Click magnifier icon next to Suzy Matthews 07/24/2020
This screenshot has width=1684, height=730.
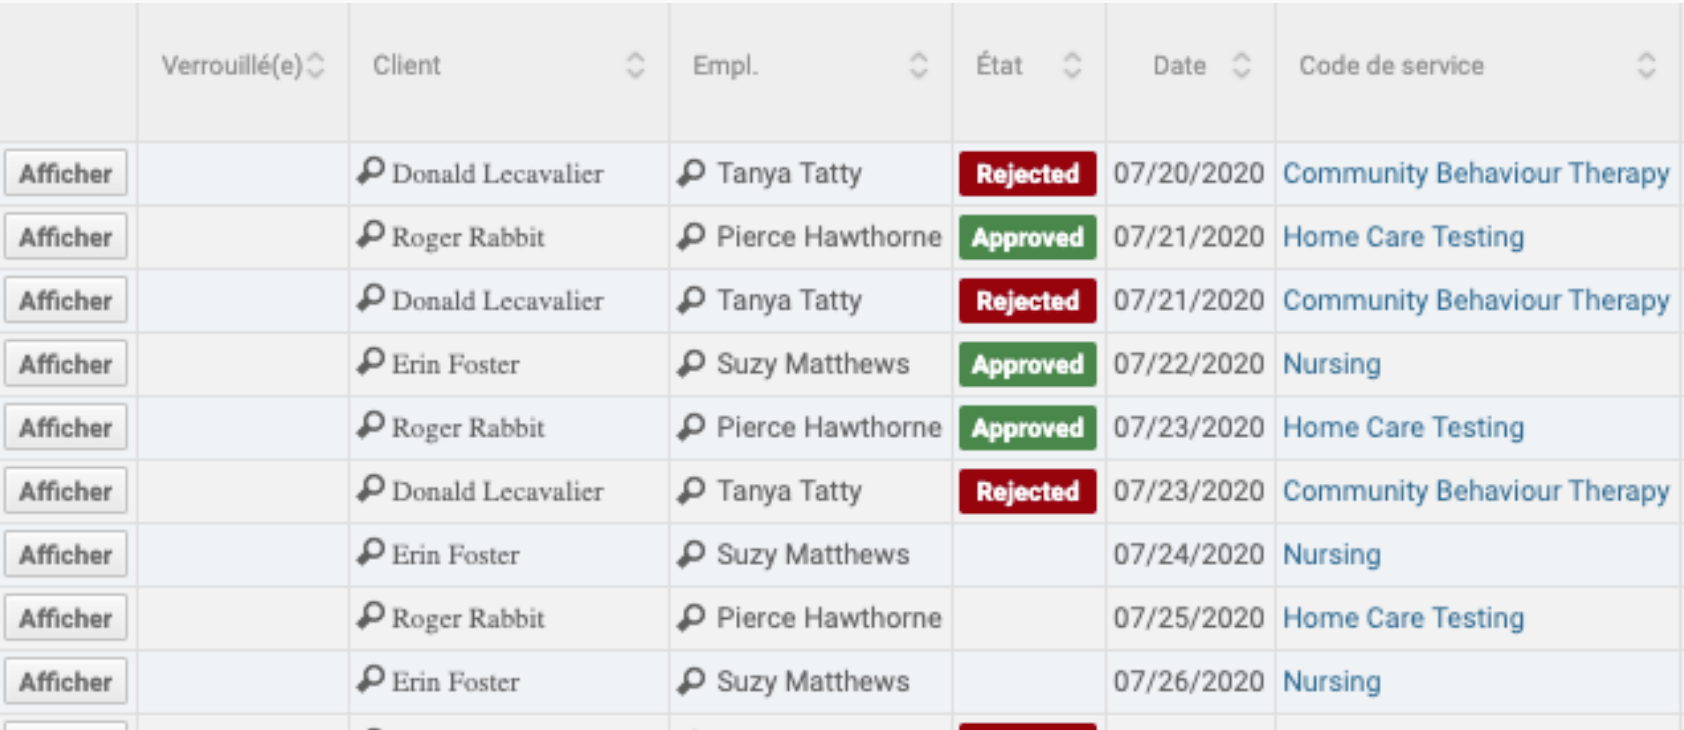click(x=691, y=554)
